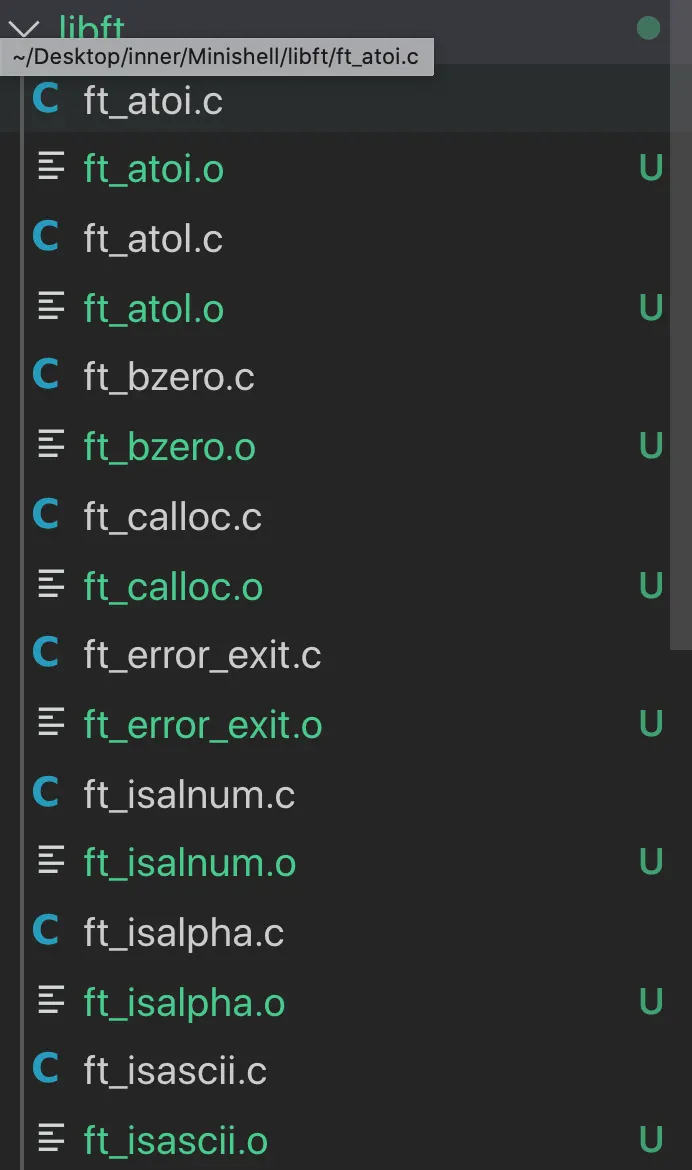Click the file icon beside ft_atoi.o
This screenshot has height=1170, width=692.
[51, 168]
